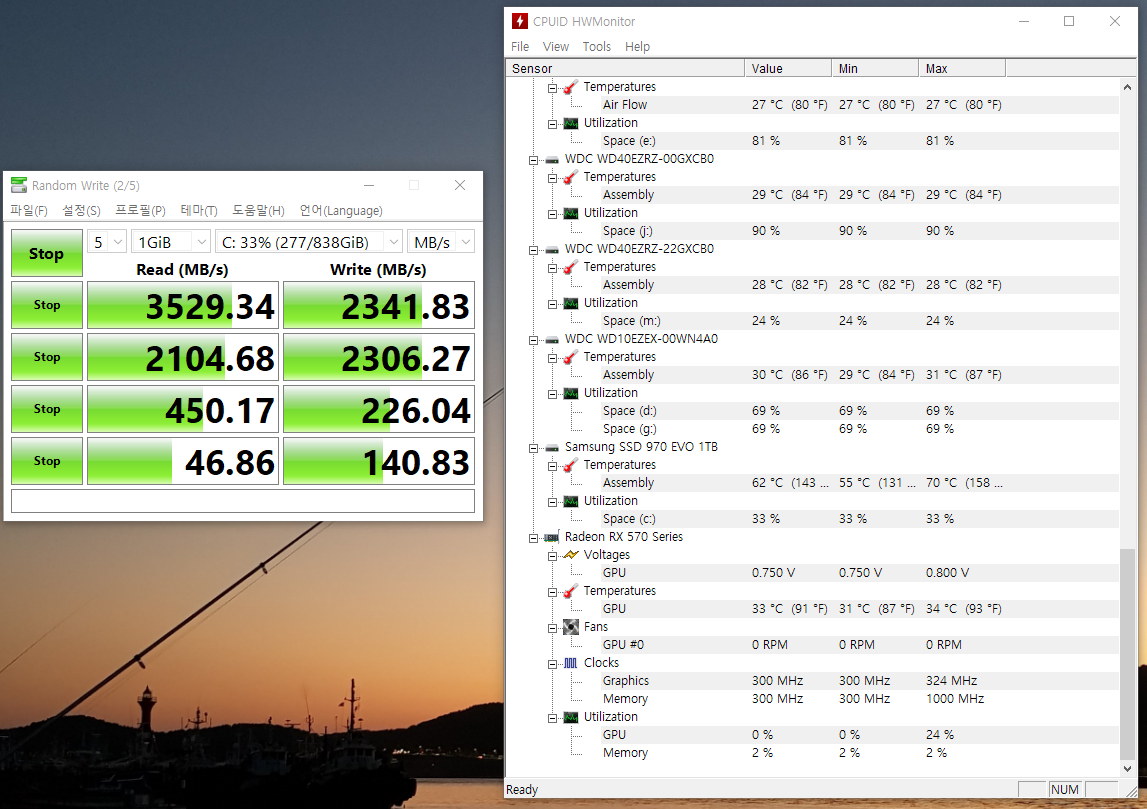This screenshot has height=809, width=1147.
Task: Open the drive dropdown showing C: 33%
Action: [309, 242]
